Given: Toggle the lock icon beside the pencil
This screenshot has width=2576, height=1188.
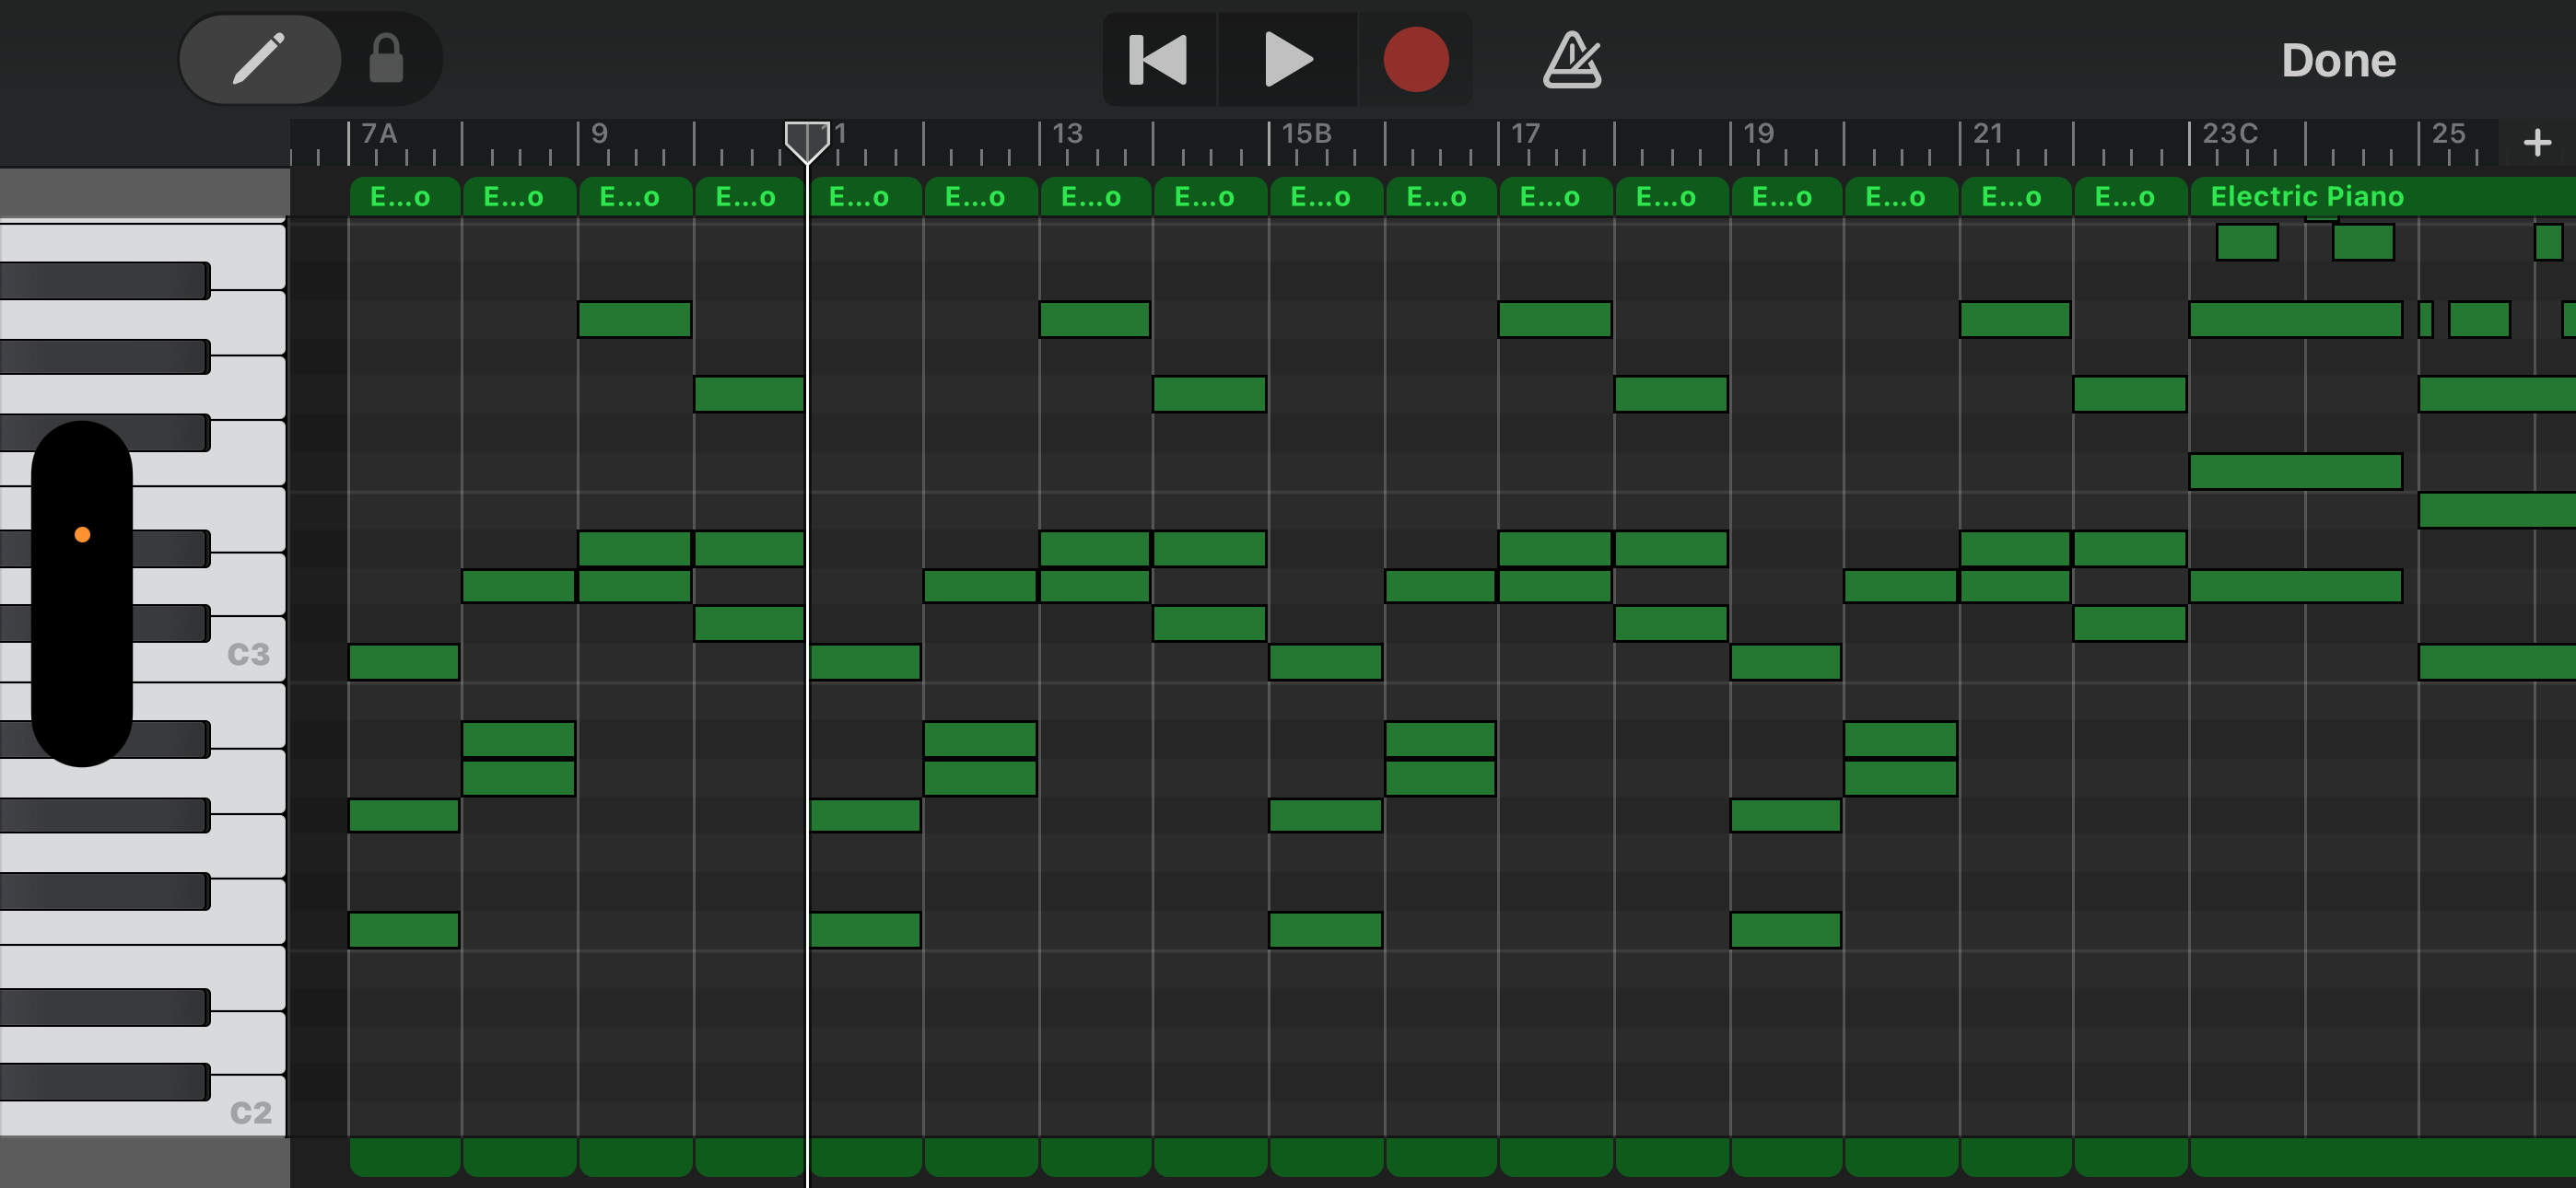Looking at the screenshot, I should pos(385,59).
